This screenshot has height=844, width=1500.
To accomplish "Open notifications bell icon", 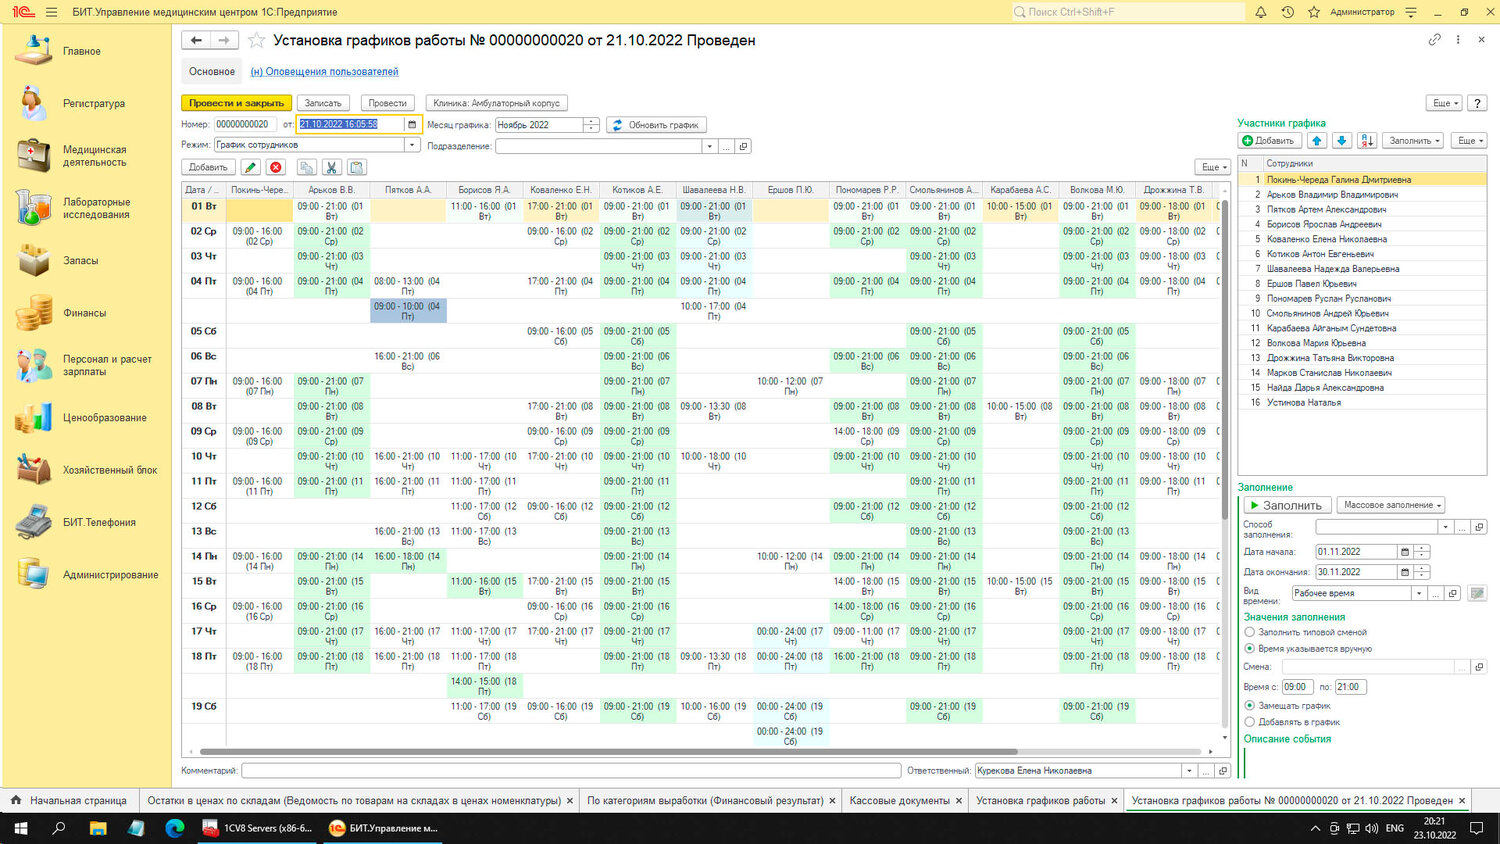I will pyautogui.click(x=1261, y=12).
